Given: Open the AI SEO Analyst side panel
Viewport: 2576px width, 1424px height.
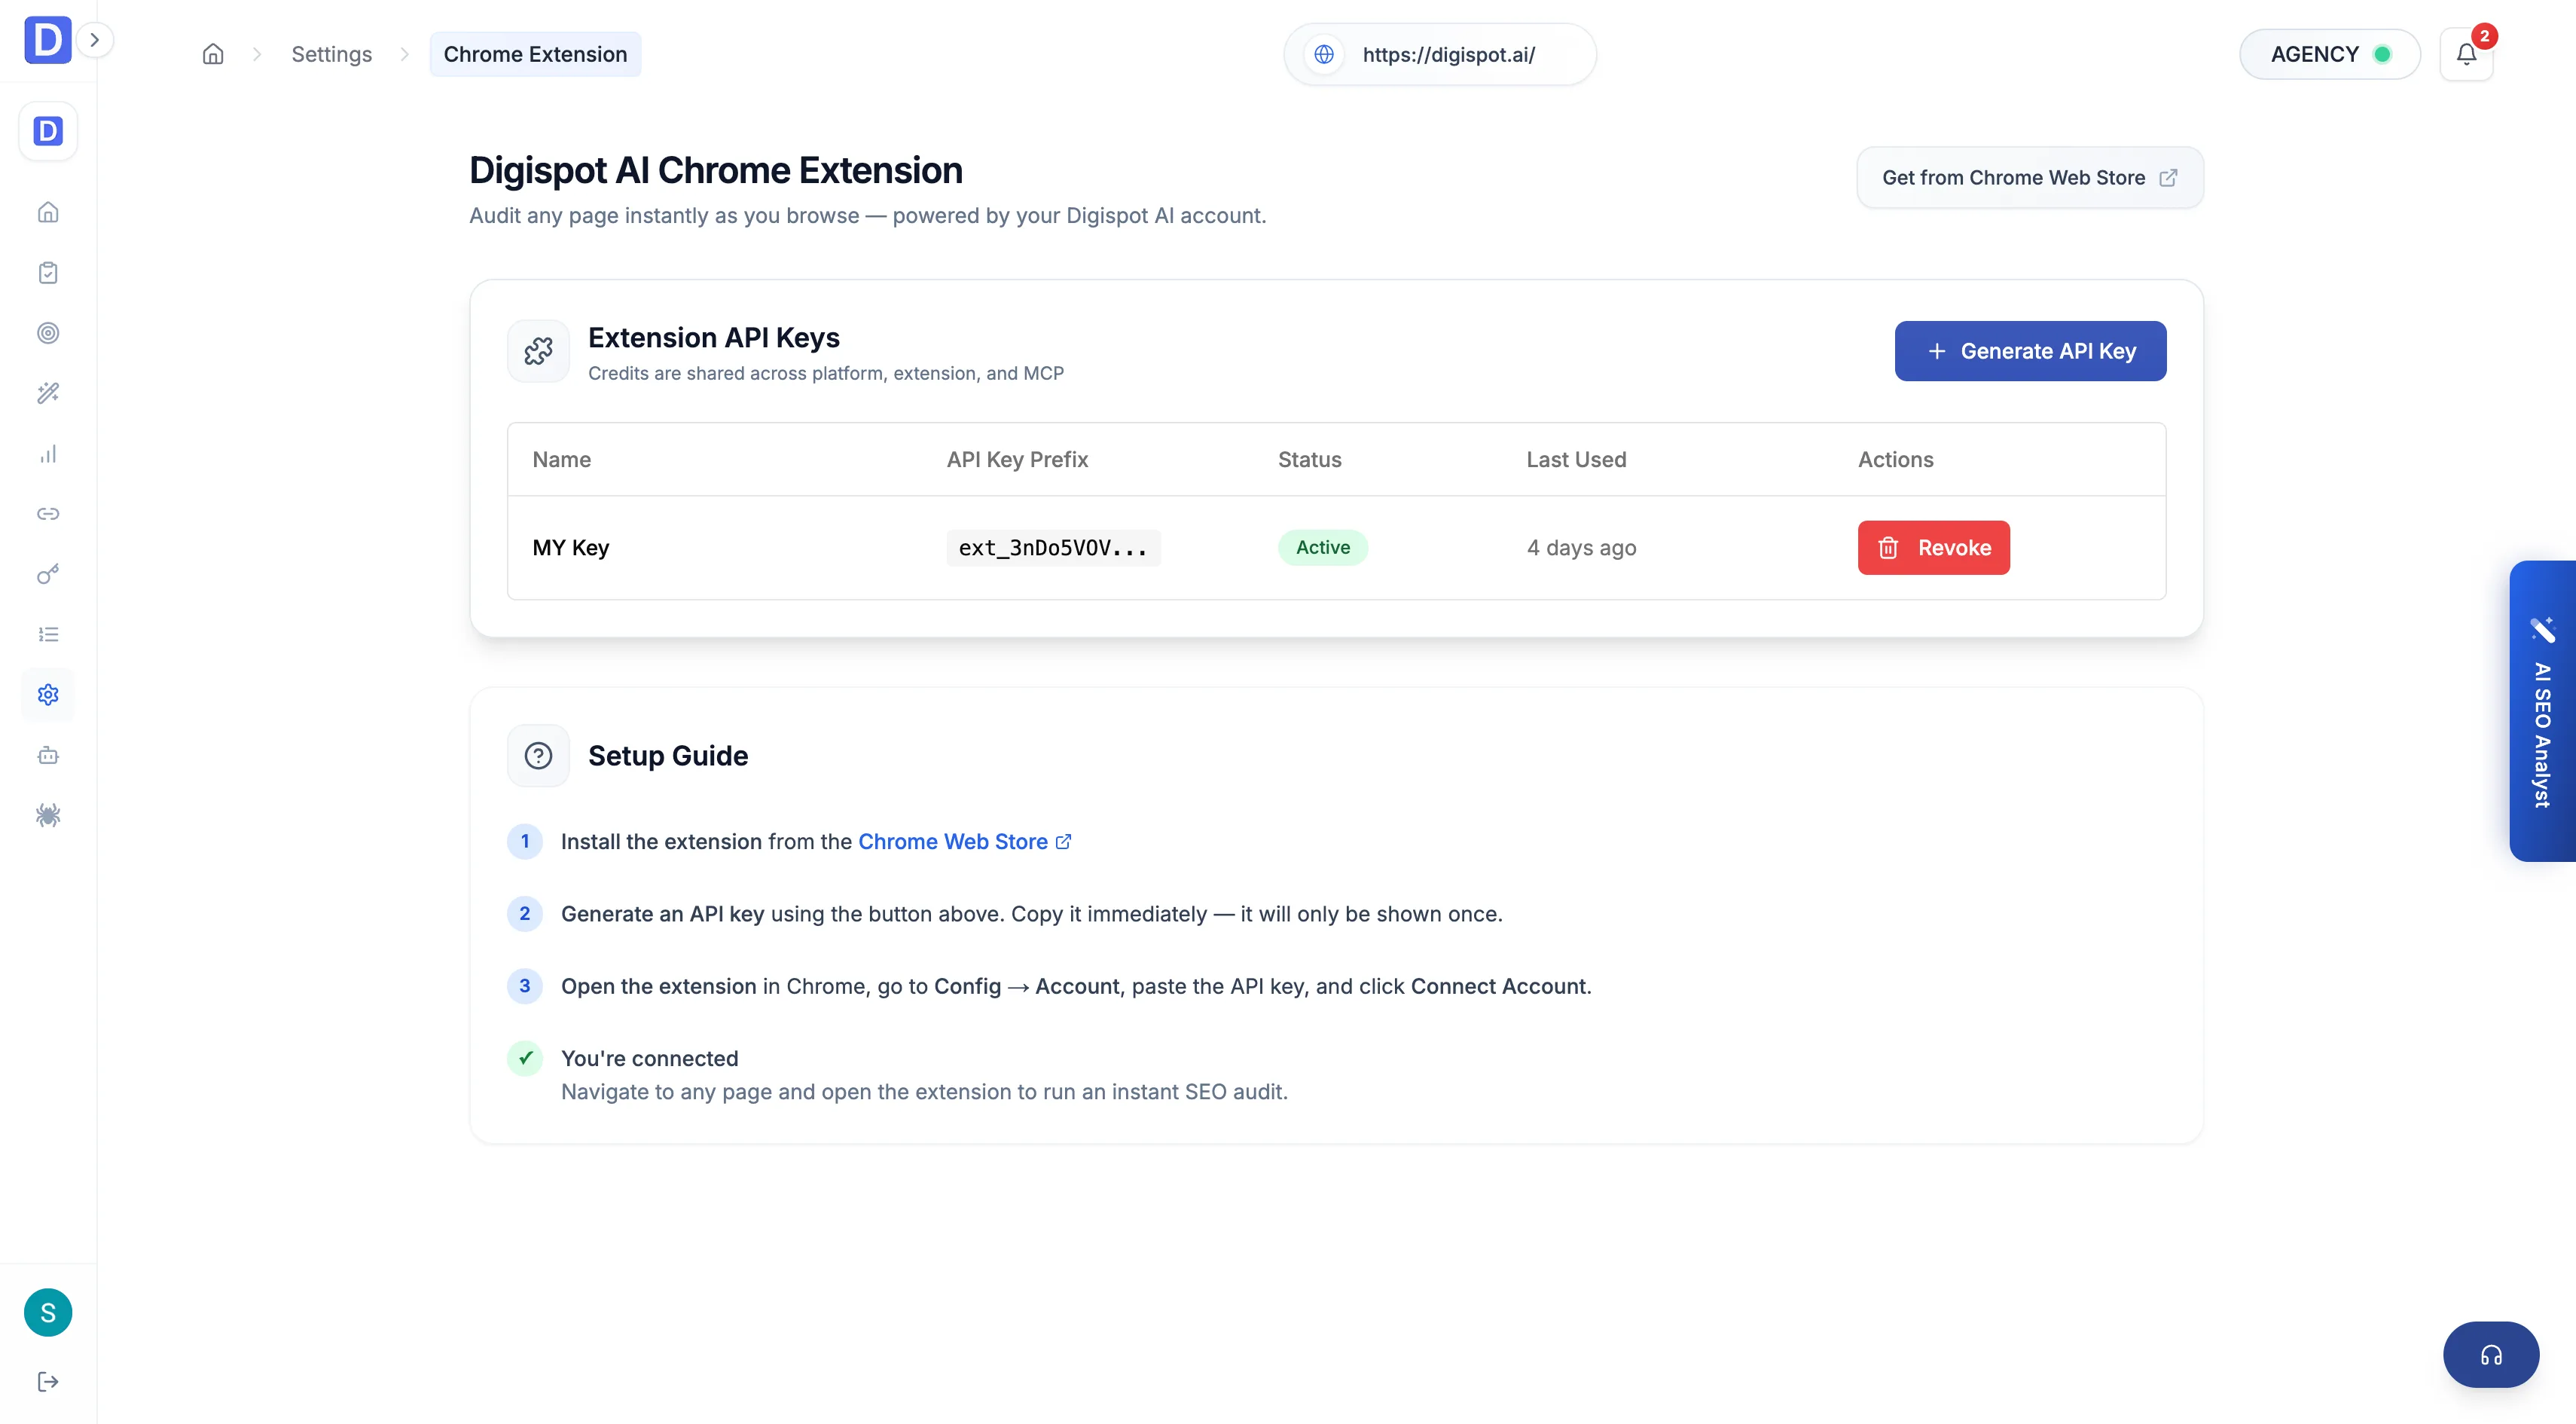Looking at the screenshot, I should coord(2542,711).
